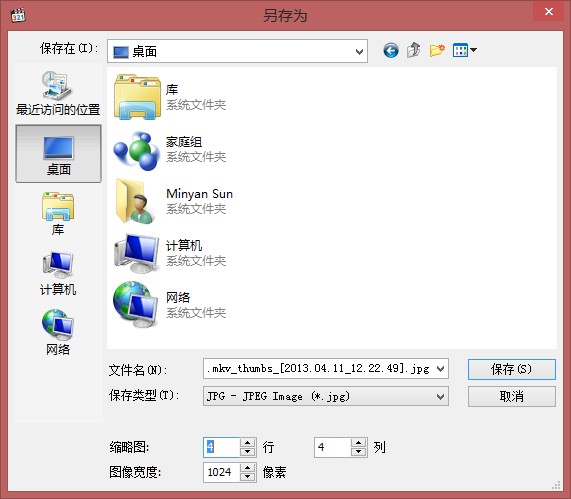The image size is (571, 499).
Task: Click the Minyan Sun name text
Action: [x=200, y=194]
